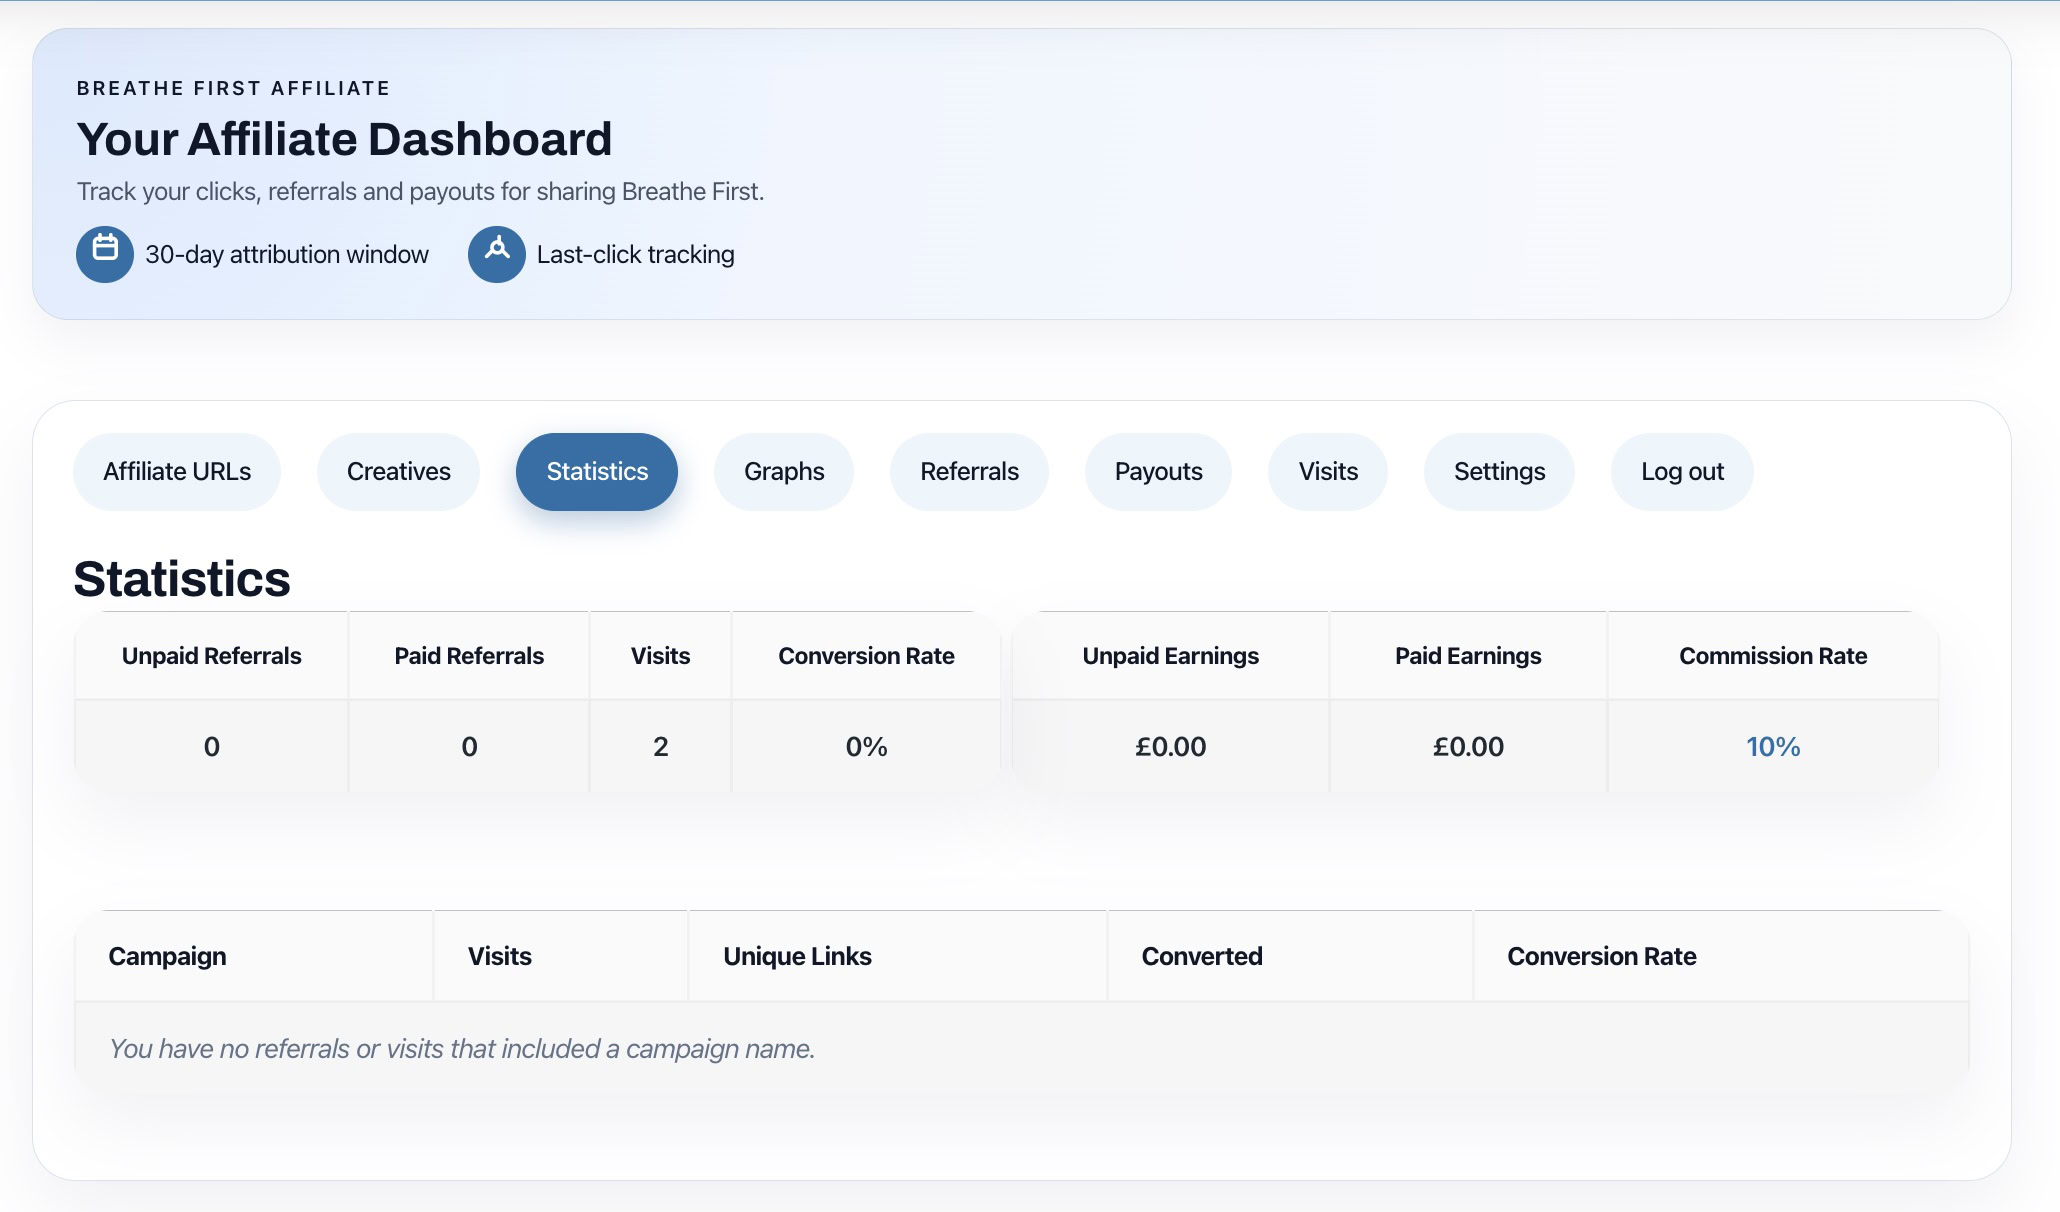Image resolution: width=2060 pixels, height=1212 pixels.
Task: Click the Converted column header
Action: point(1201,955)
